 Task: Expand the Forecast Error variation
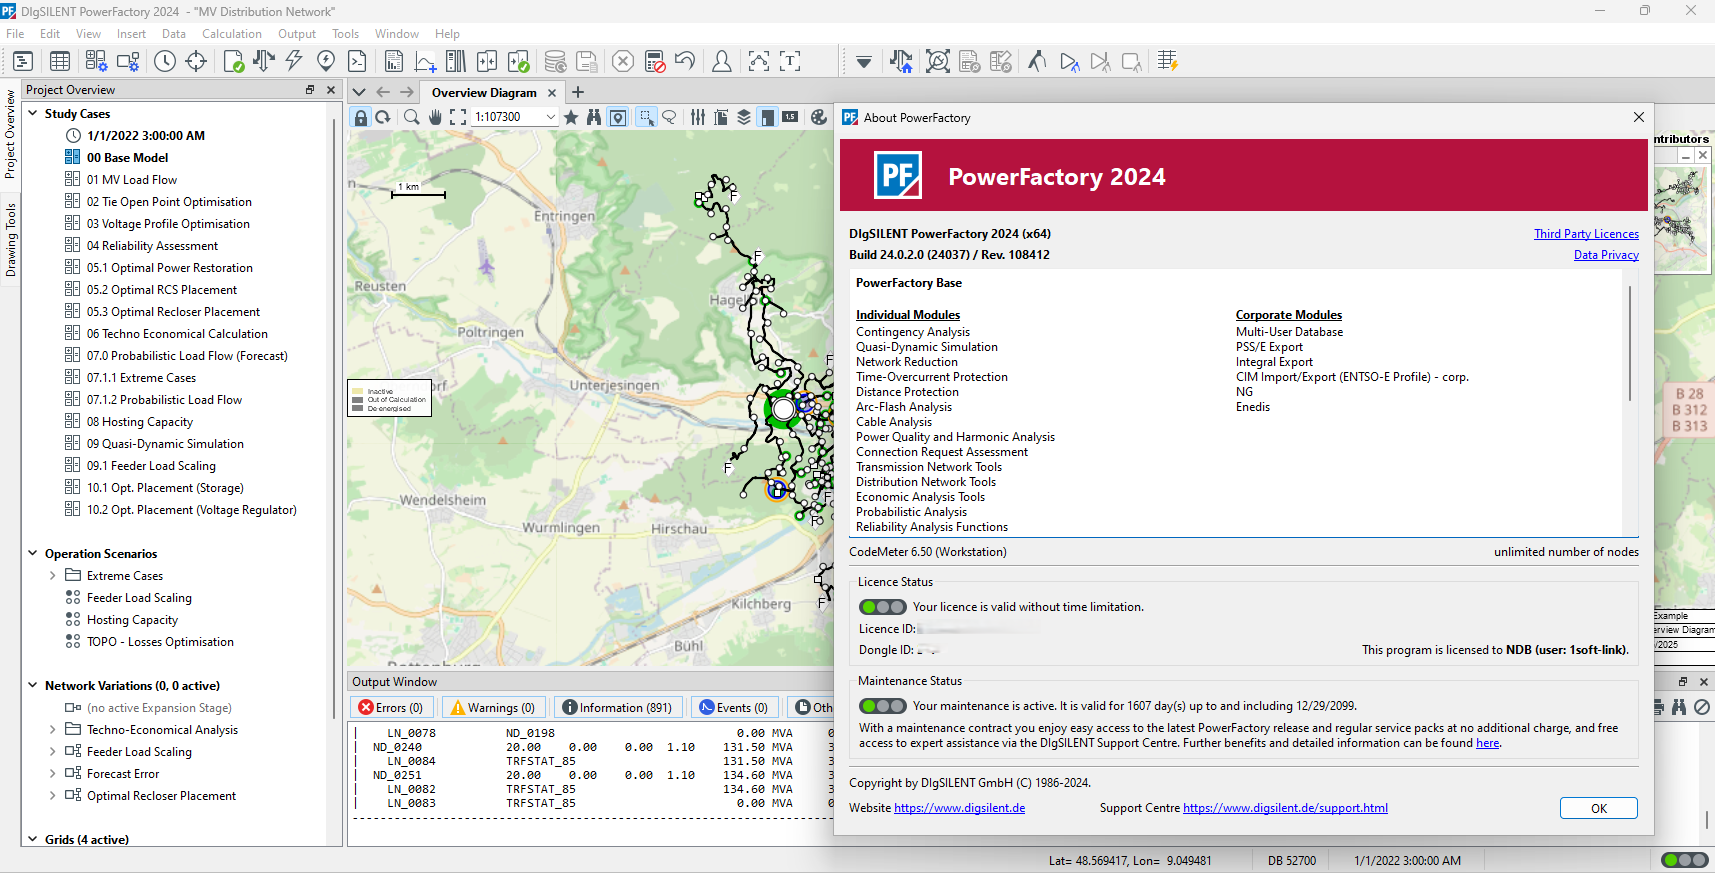53,773
